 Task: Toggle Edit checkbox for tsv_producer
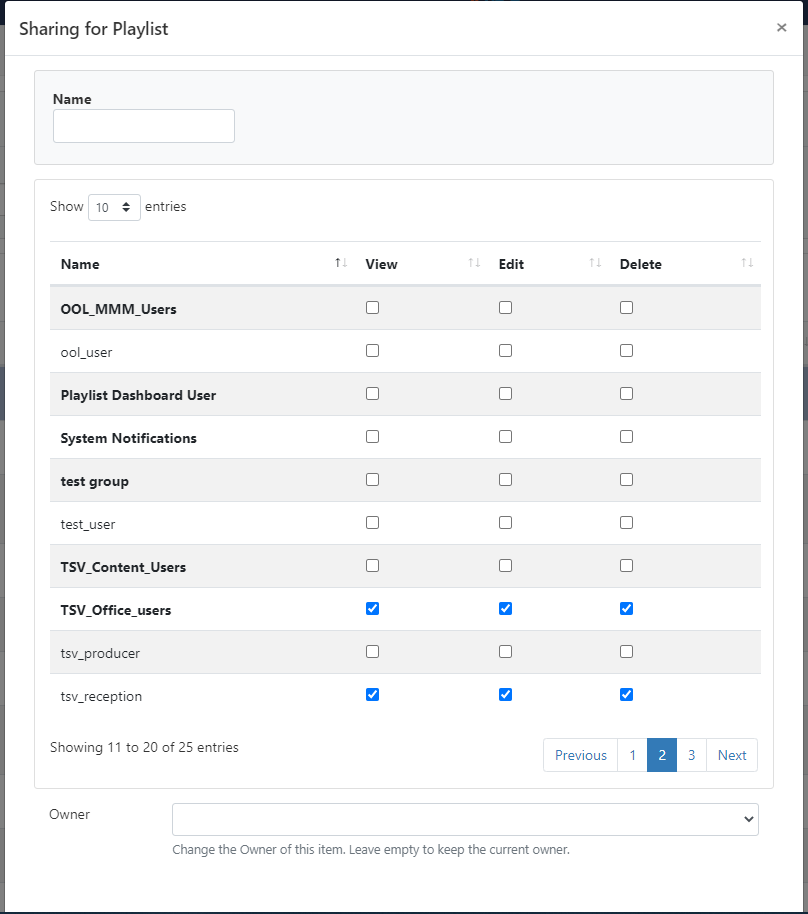point(505,652)
